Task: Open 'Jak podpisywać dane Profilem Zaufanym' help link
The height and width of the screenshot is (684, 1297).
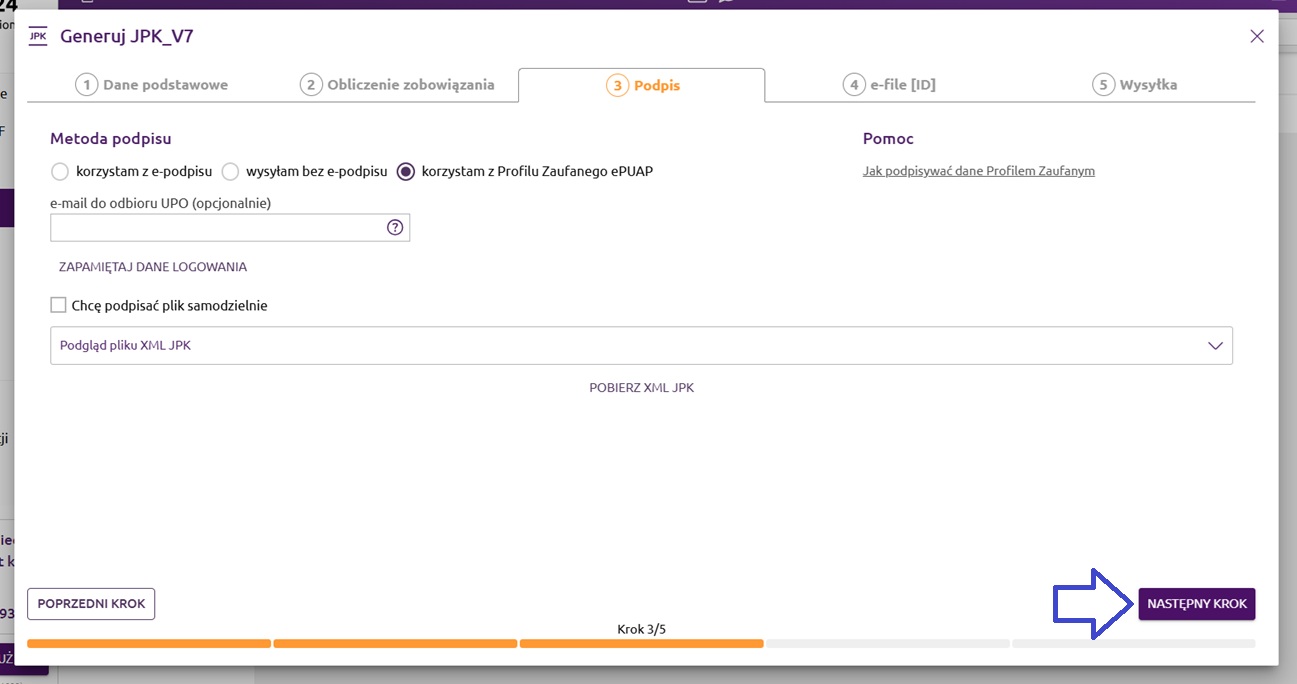Action: tap(978, 171)
